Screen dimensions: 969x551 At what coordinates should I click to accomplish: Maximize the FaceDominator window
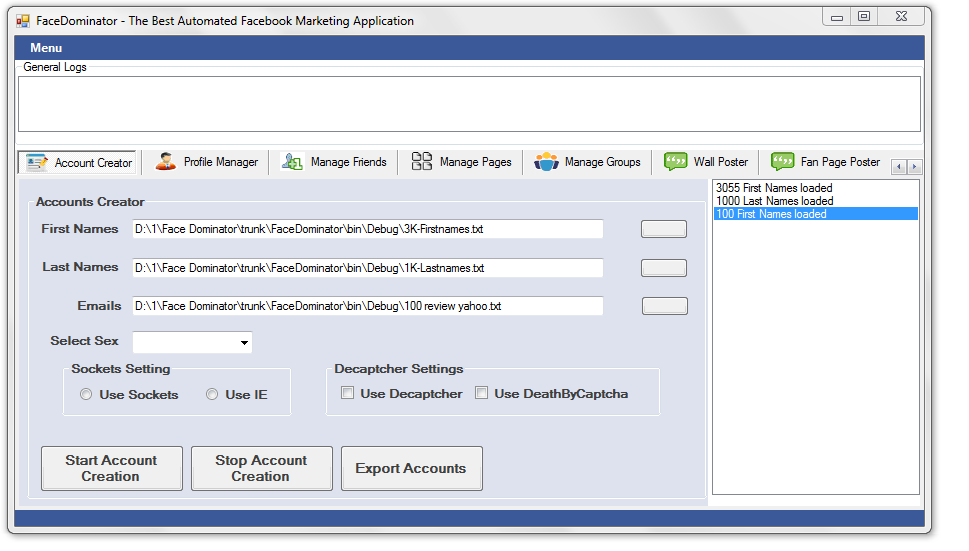point(864,17)
